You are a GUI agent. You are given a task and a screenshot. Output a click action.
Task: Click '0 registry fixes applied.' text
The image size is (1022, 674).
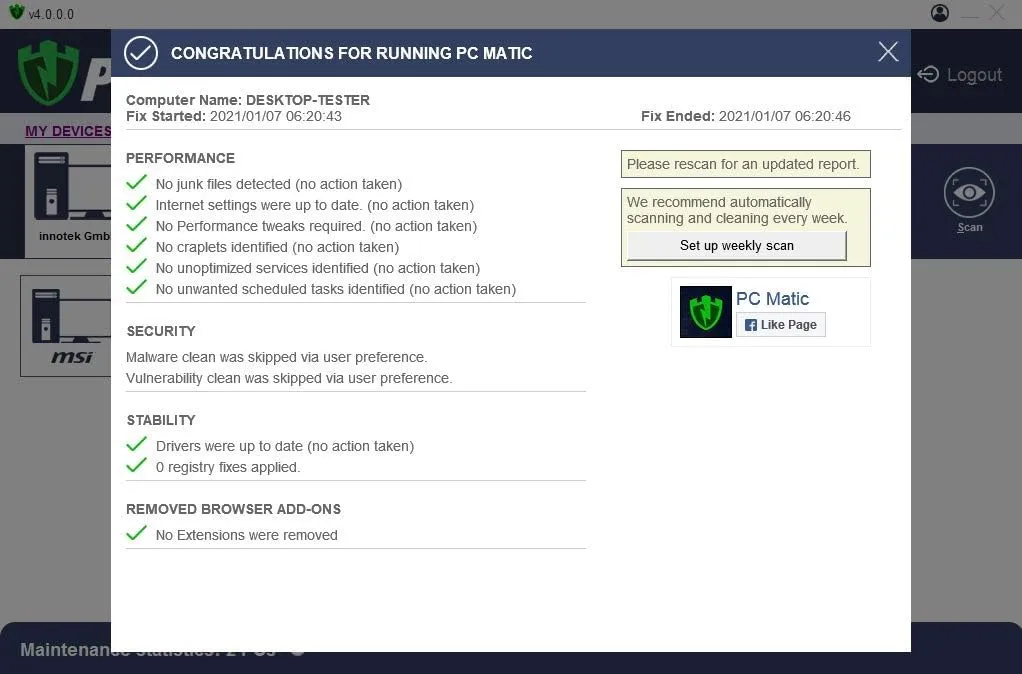[227, 467]
